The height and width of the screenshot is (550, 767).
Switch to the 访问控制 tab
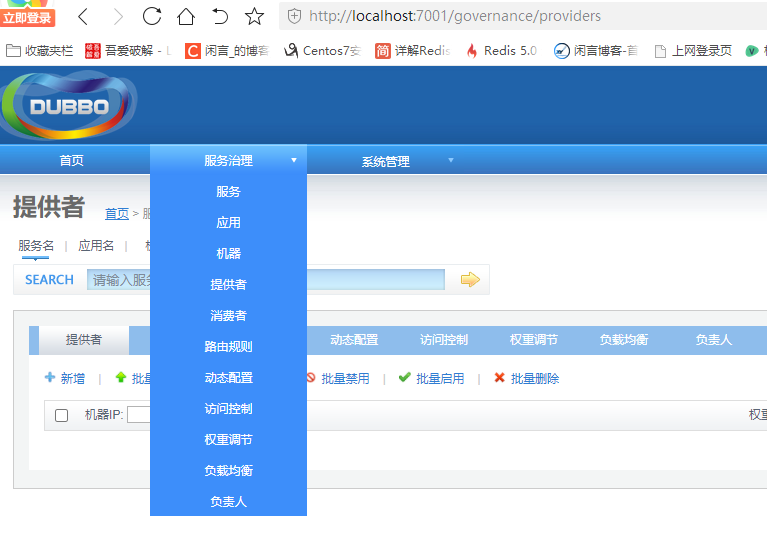444,340
